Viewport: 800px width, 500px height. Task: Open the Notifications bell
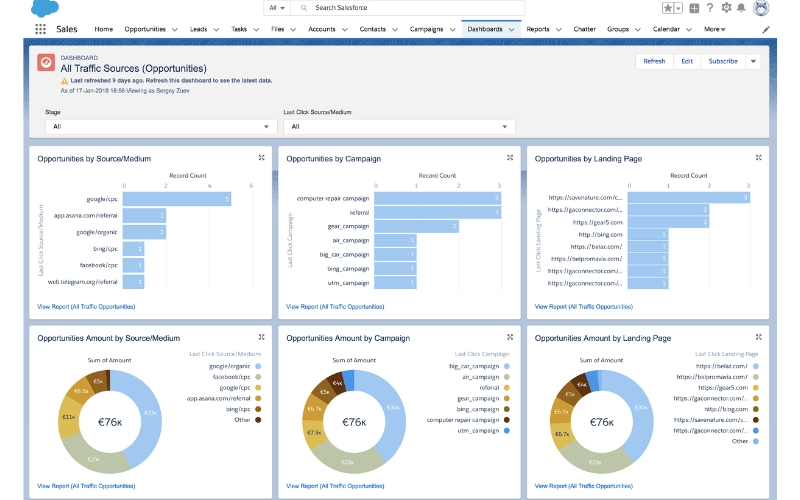(x=743, y=8)
